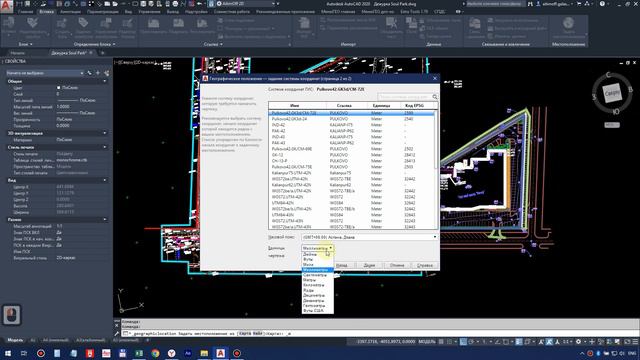Add new drawing tab with plus icon
Image resolution: width=640 pixels, height=360 pixels.
click(x=102, y=53)
